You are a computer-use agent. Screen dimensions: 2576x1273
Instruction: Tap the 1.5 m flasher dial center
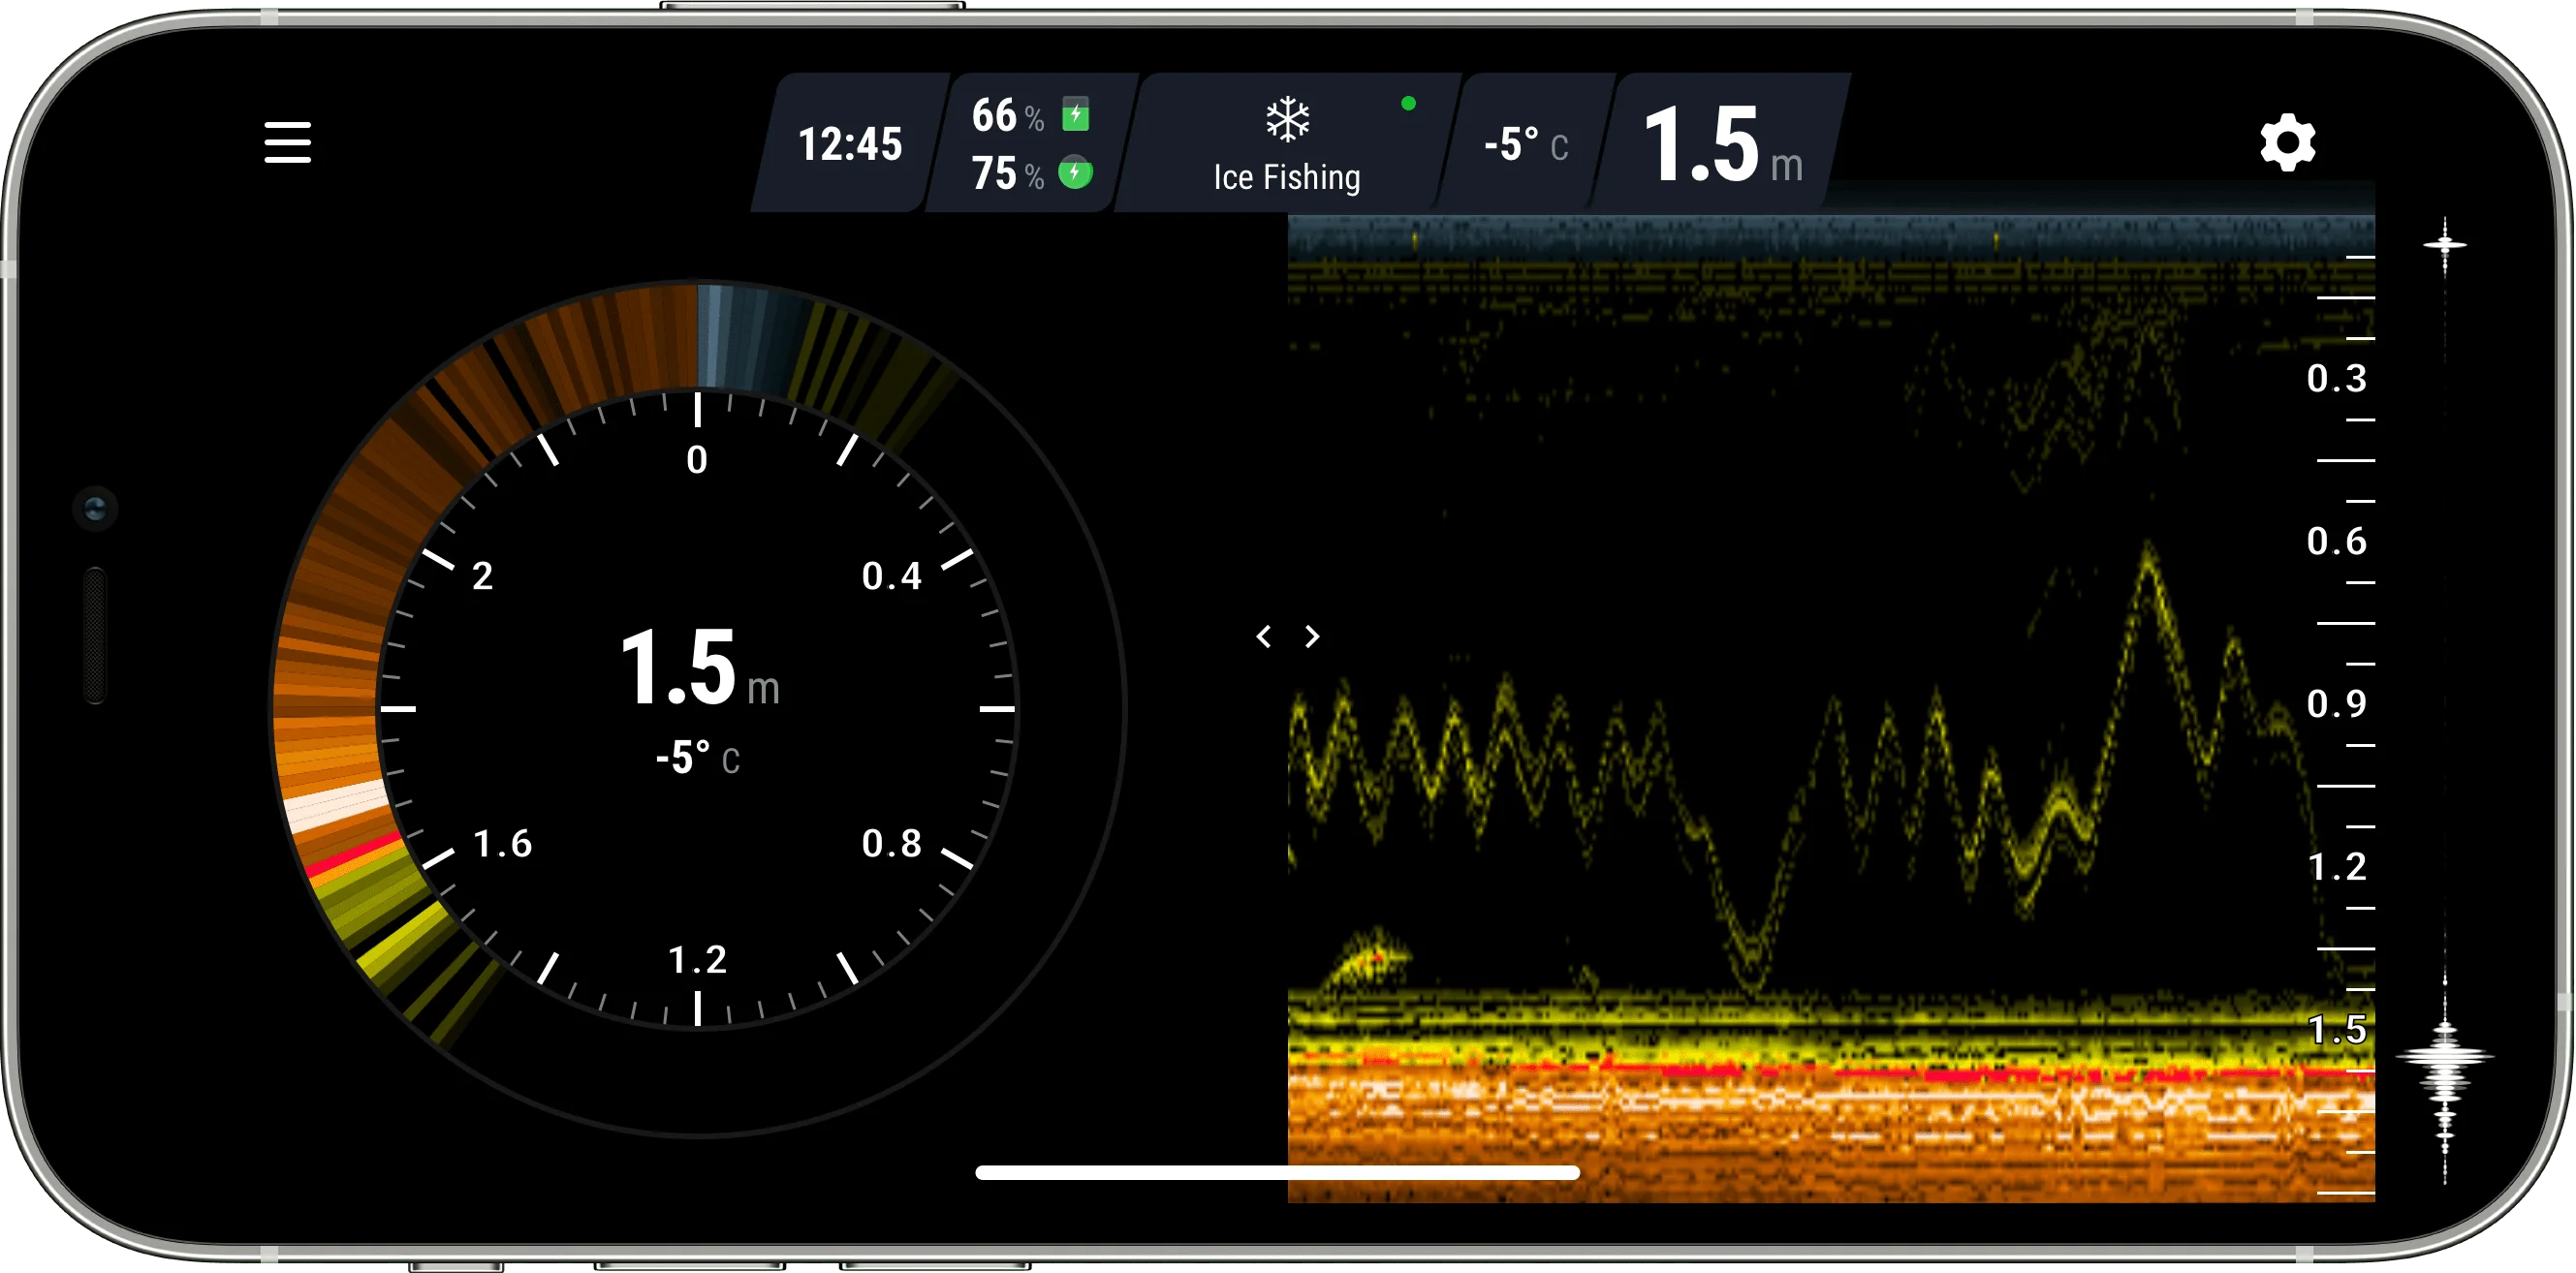698,668
